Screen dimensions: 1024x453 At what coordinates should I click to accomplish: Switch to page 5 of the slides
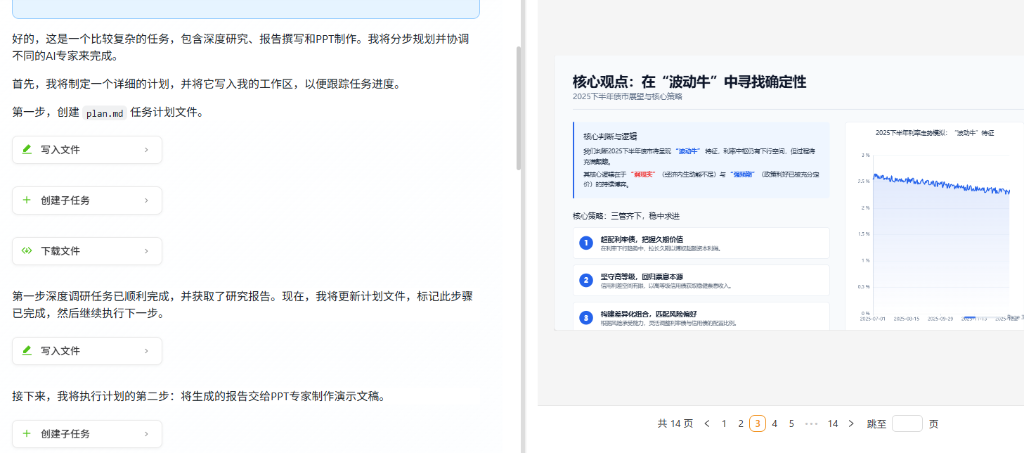tap(791, 424)
